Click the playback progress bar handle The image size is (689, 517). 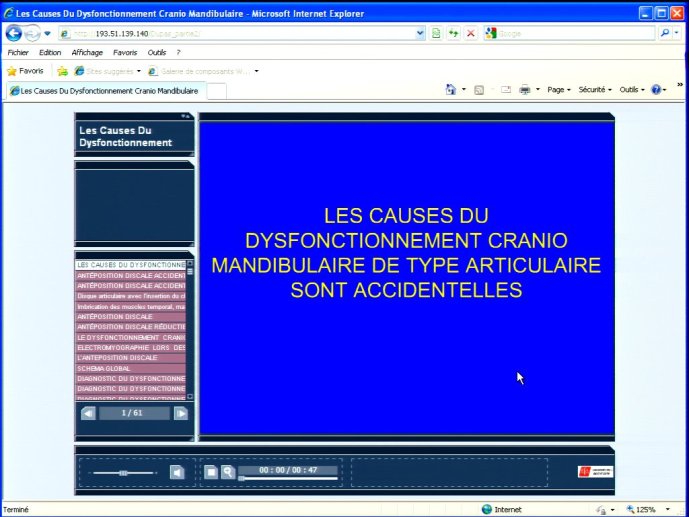pyautogui.click(x=241, y=478)
